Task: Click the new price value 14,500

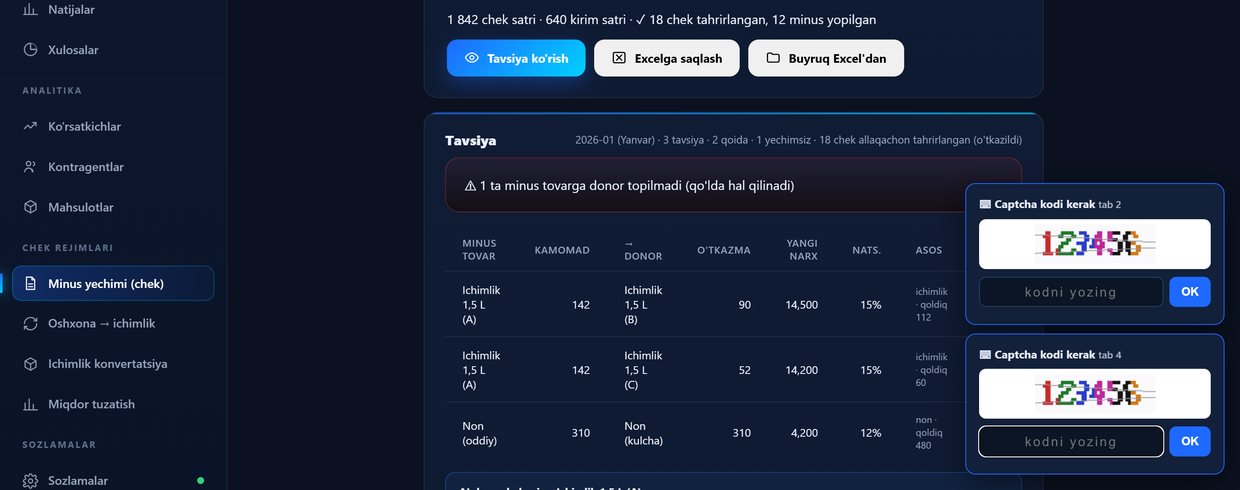Action: point(802,304)
